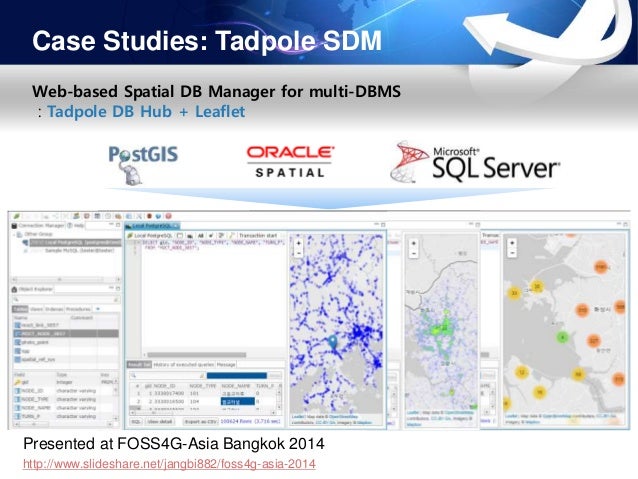This screenshot has width=638, height=479.
Task: Click the Export as CSV button
Action: coord(200,422)
